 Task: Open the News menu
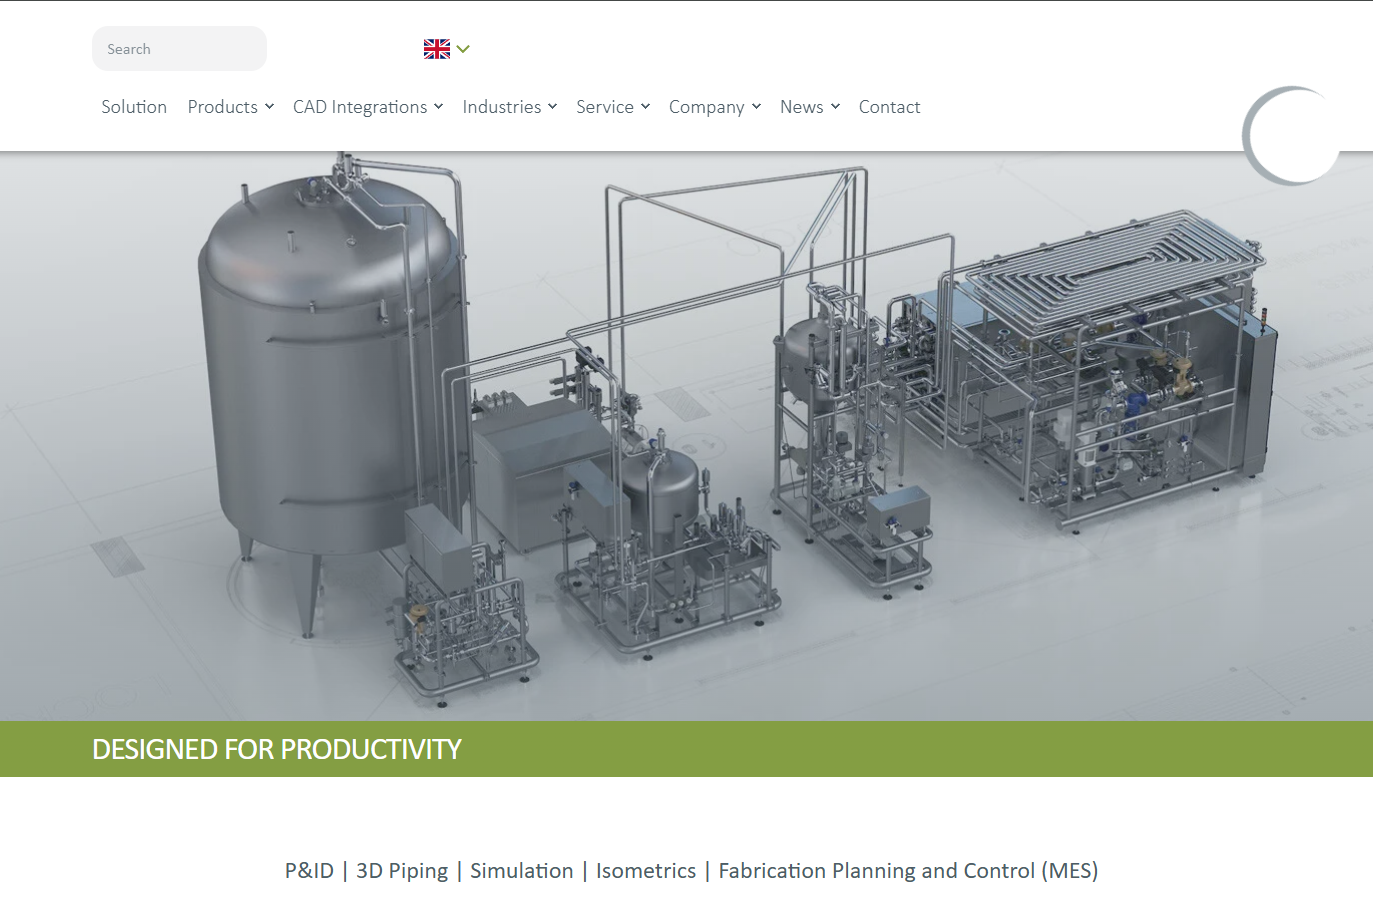[802, 107]
